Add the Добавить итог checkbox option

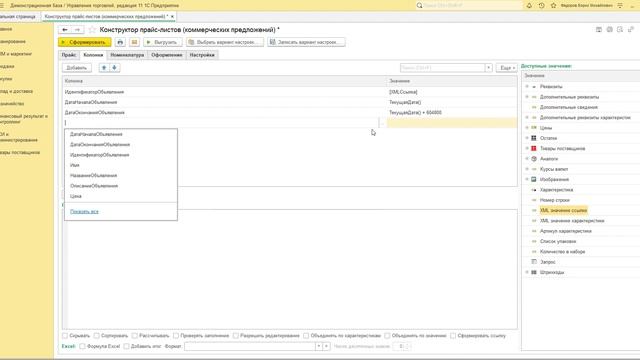click(127, 346)
